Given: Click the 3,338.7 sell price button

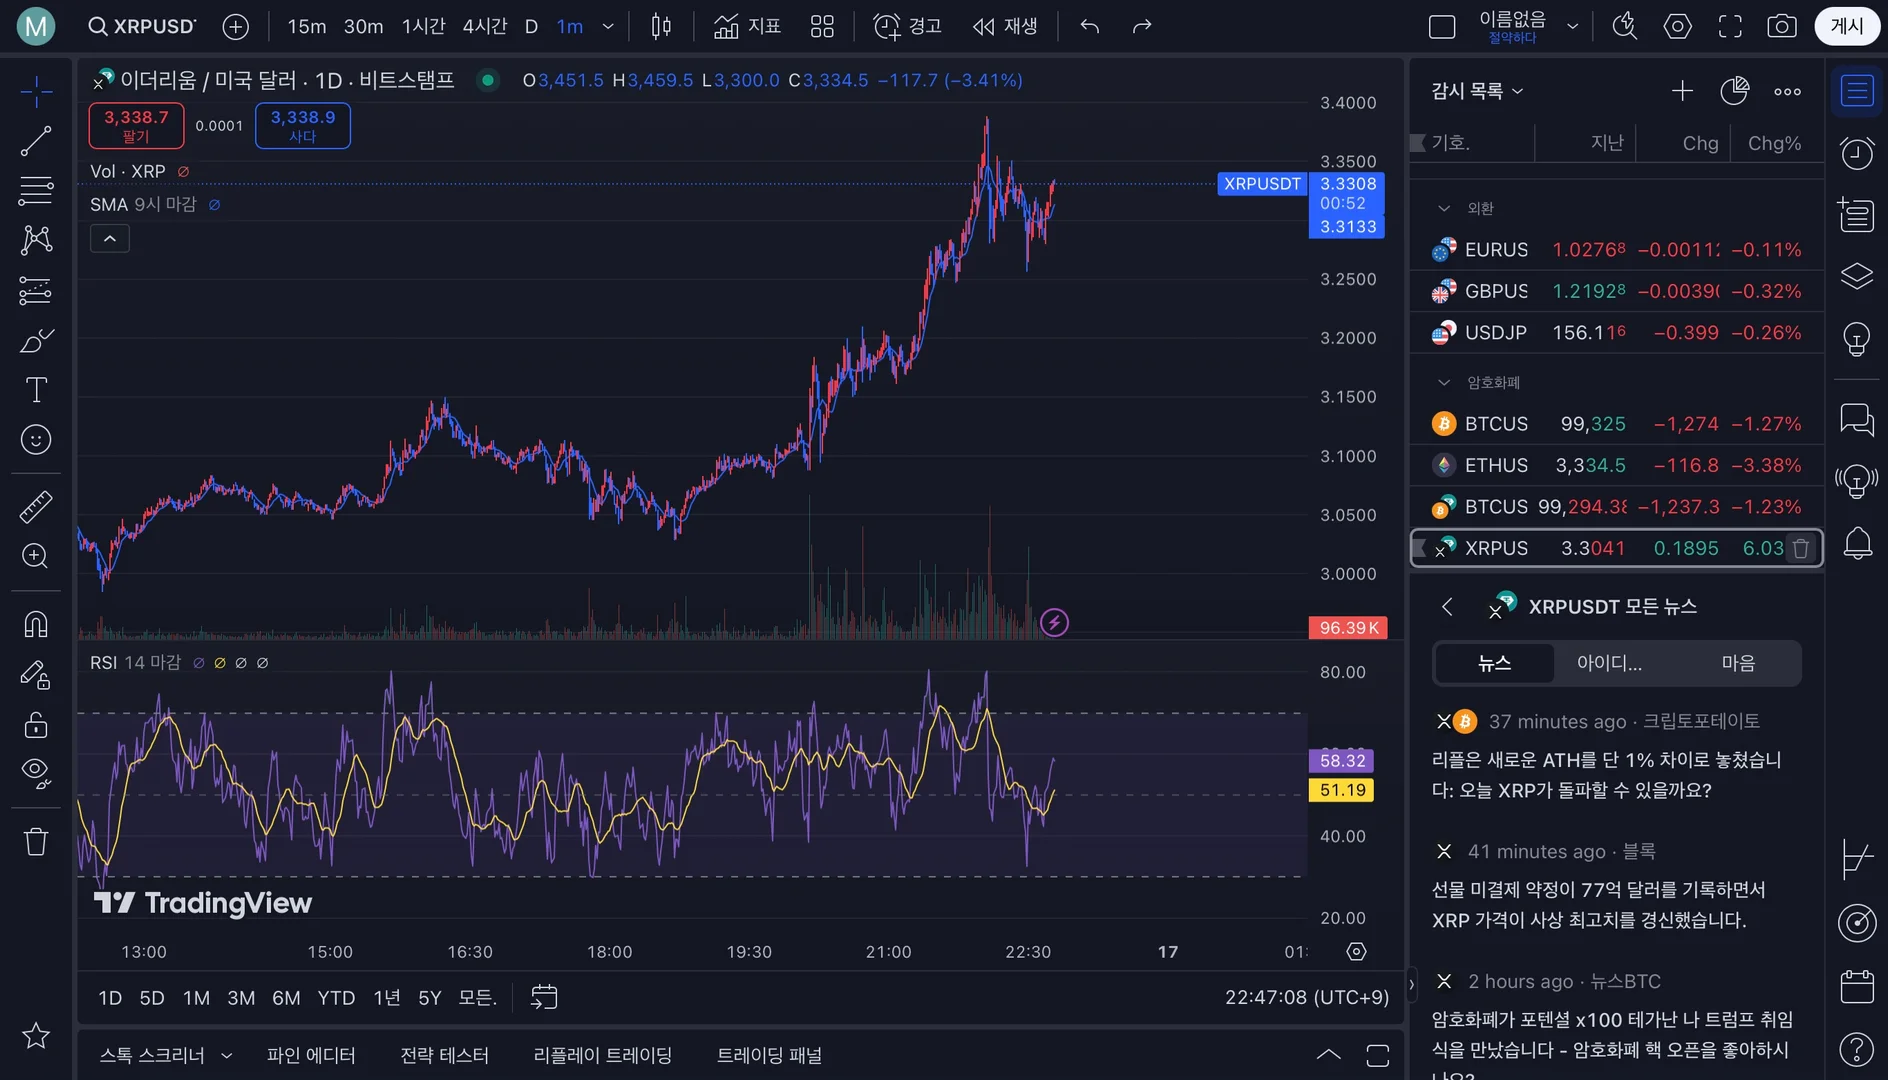Looking at the screenshot, I should tap(136, 126).
